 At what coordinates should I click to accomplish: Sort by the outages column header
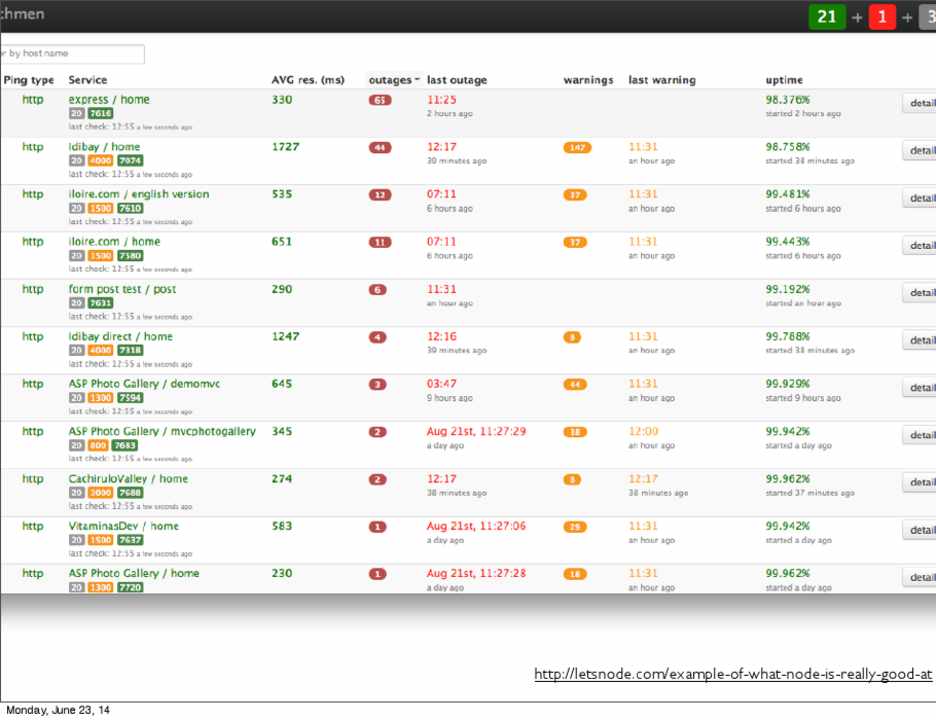pos(390,80)
